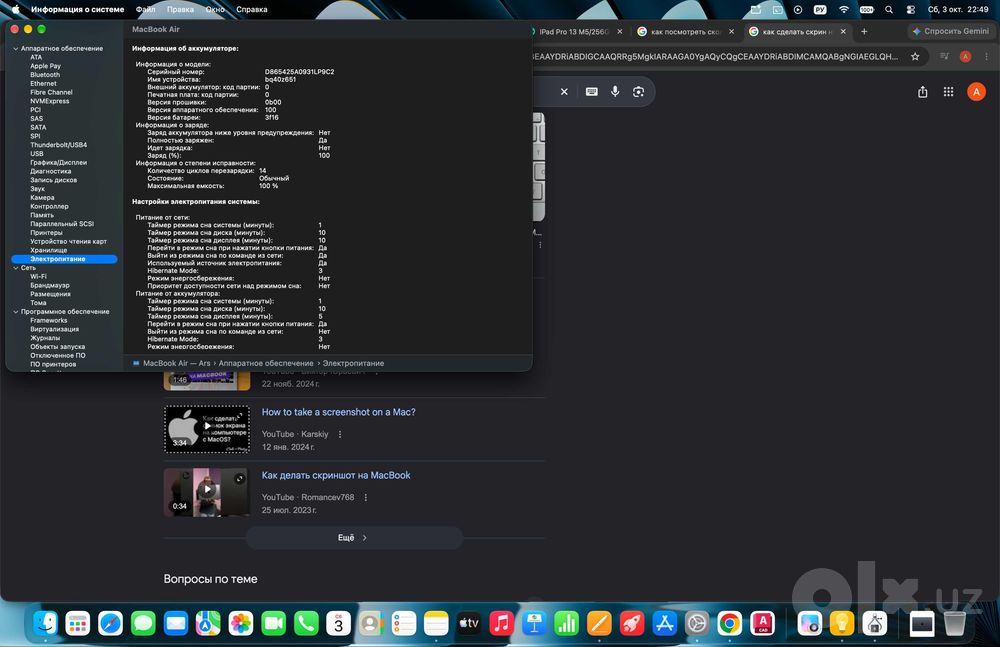Open Notes app in the Dock
Screen dimensions: 1000x647
click(x=436, y=623)
